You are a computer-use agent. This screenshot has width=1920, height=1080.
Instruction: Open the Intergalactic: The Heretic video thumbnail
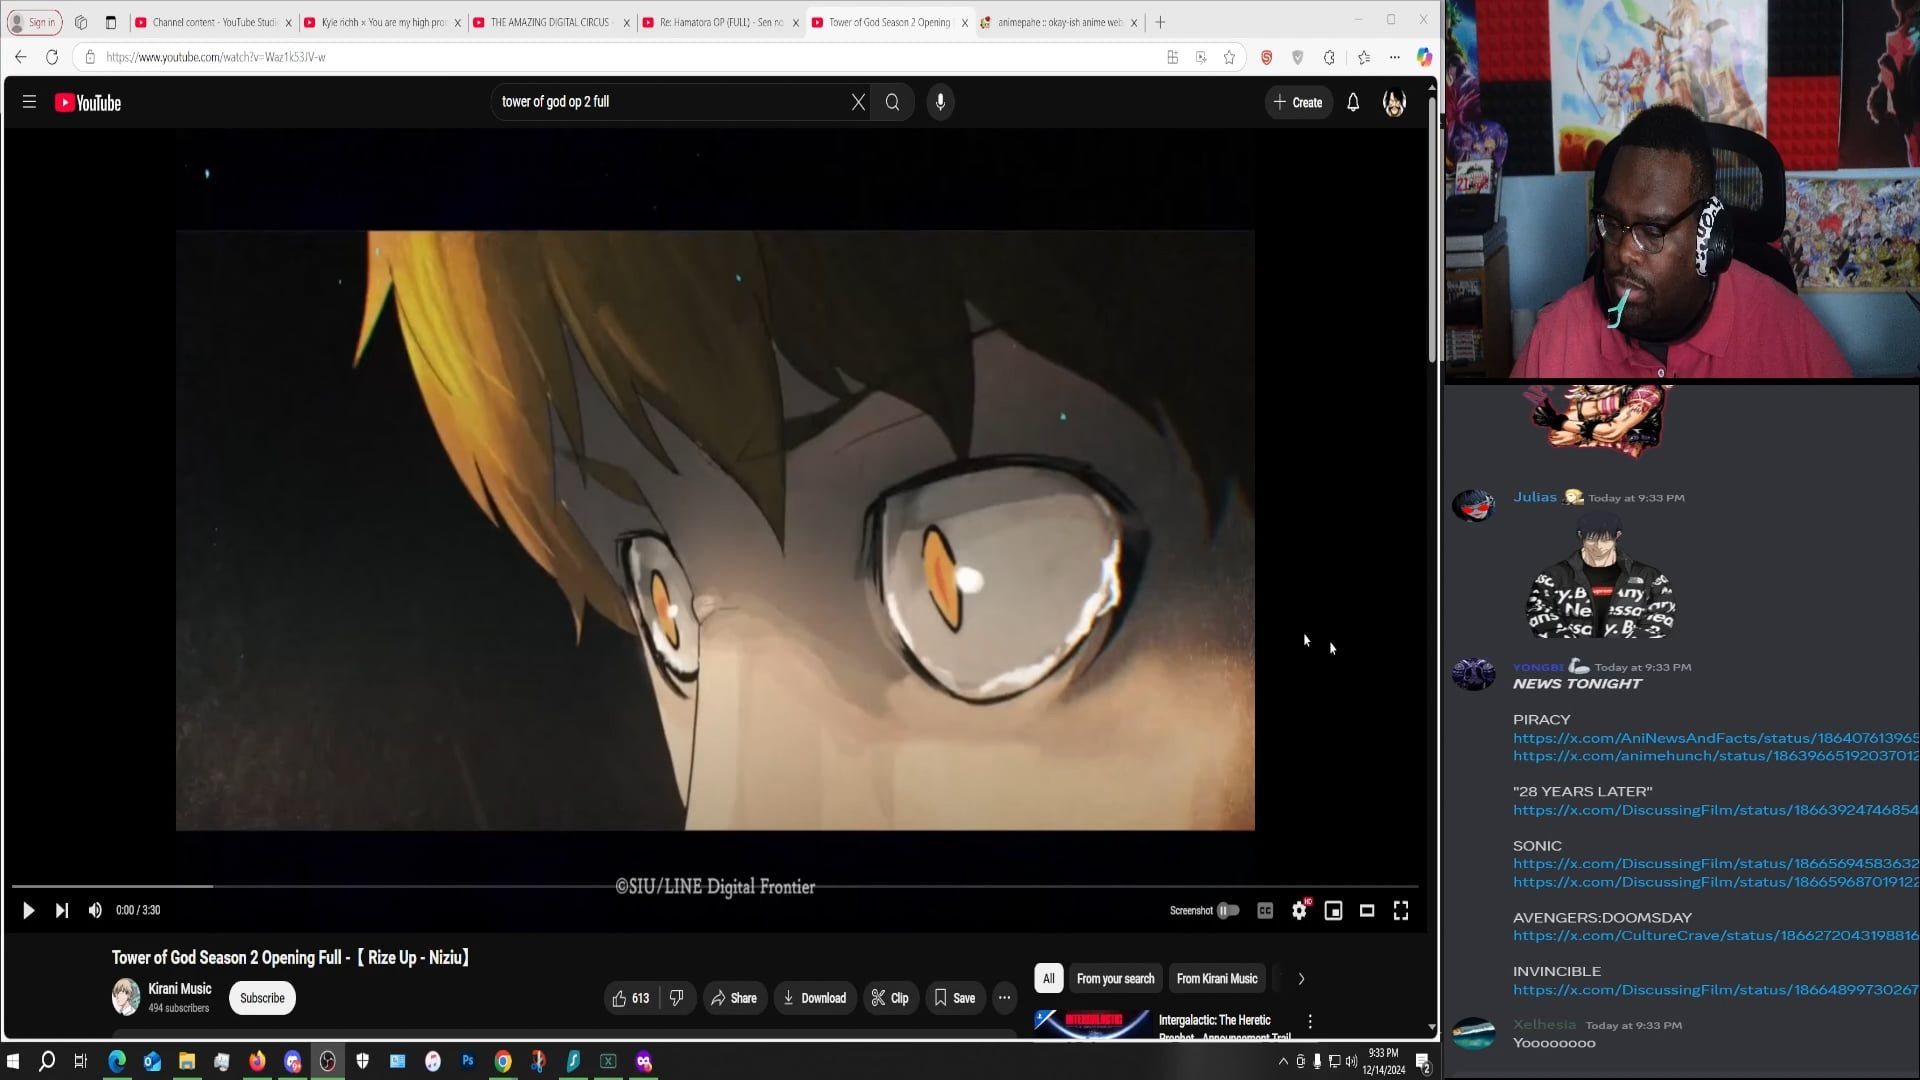(1092, 1025)
